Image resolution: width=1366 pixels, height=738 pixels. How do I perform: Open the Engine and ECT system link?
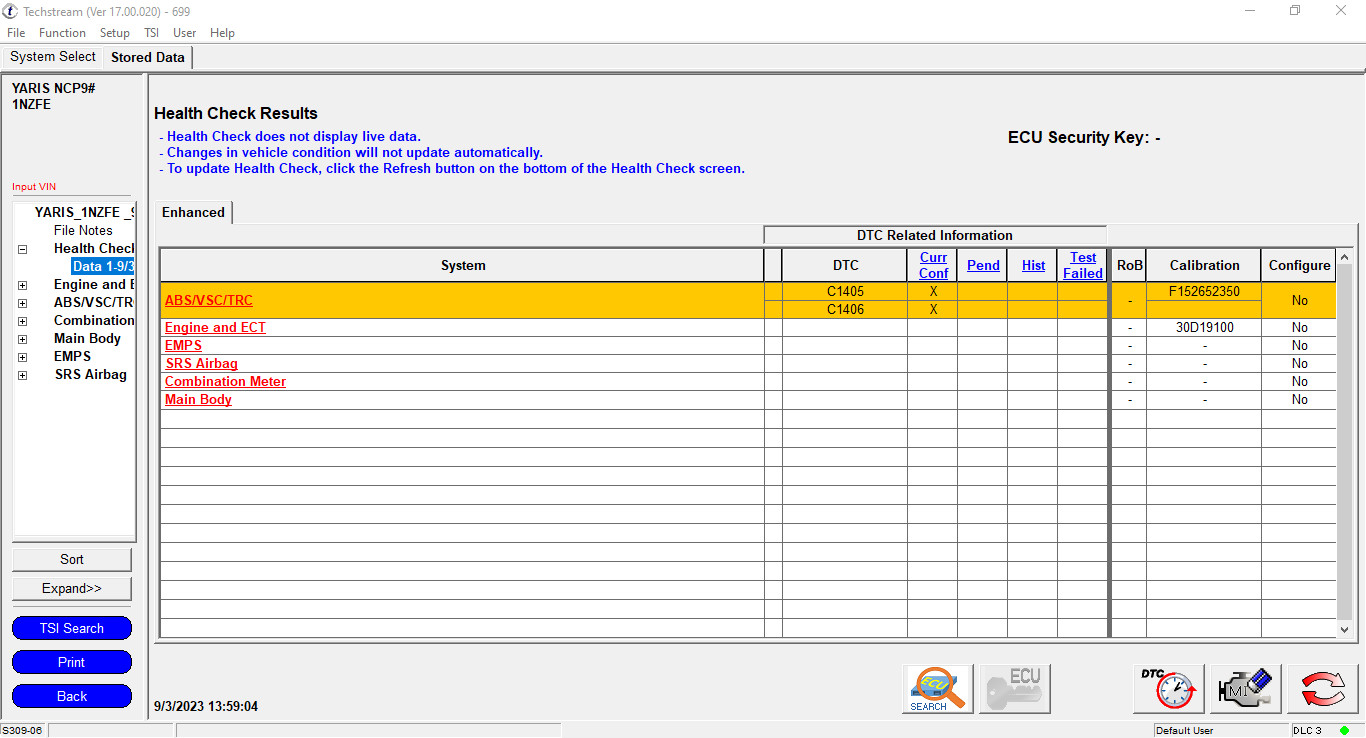(215, 328)
